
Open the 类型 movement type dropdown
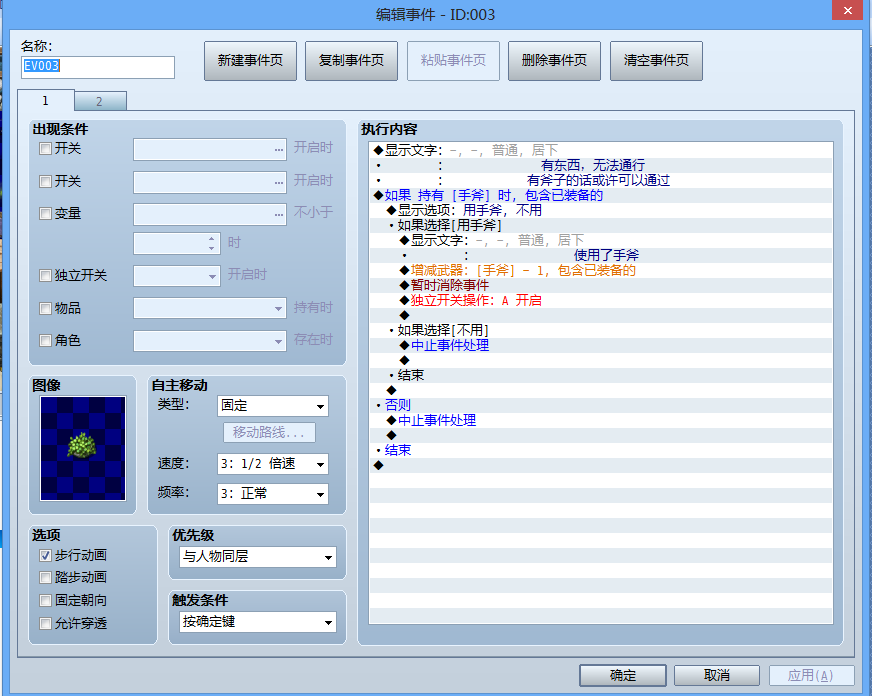pyautogui.click(x=272, y=406)
